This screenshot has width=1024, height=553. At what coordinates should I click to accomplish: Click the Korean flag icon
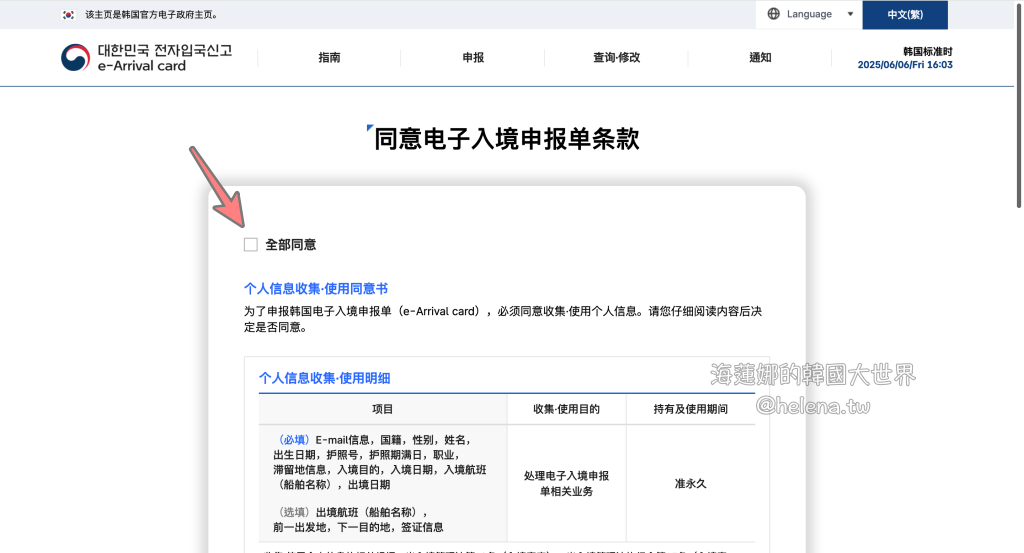68,14
